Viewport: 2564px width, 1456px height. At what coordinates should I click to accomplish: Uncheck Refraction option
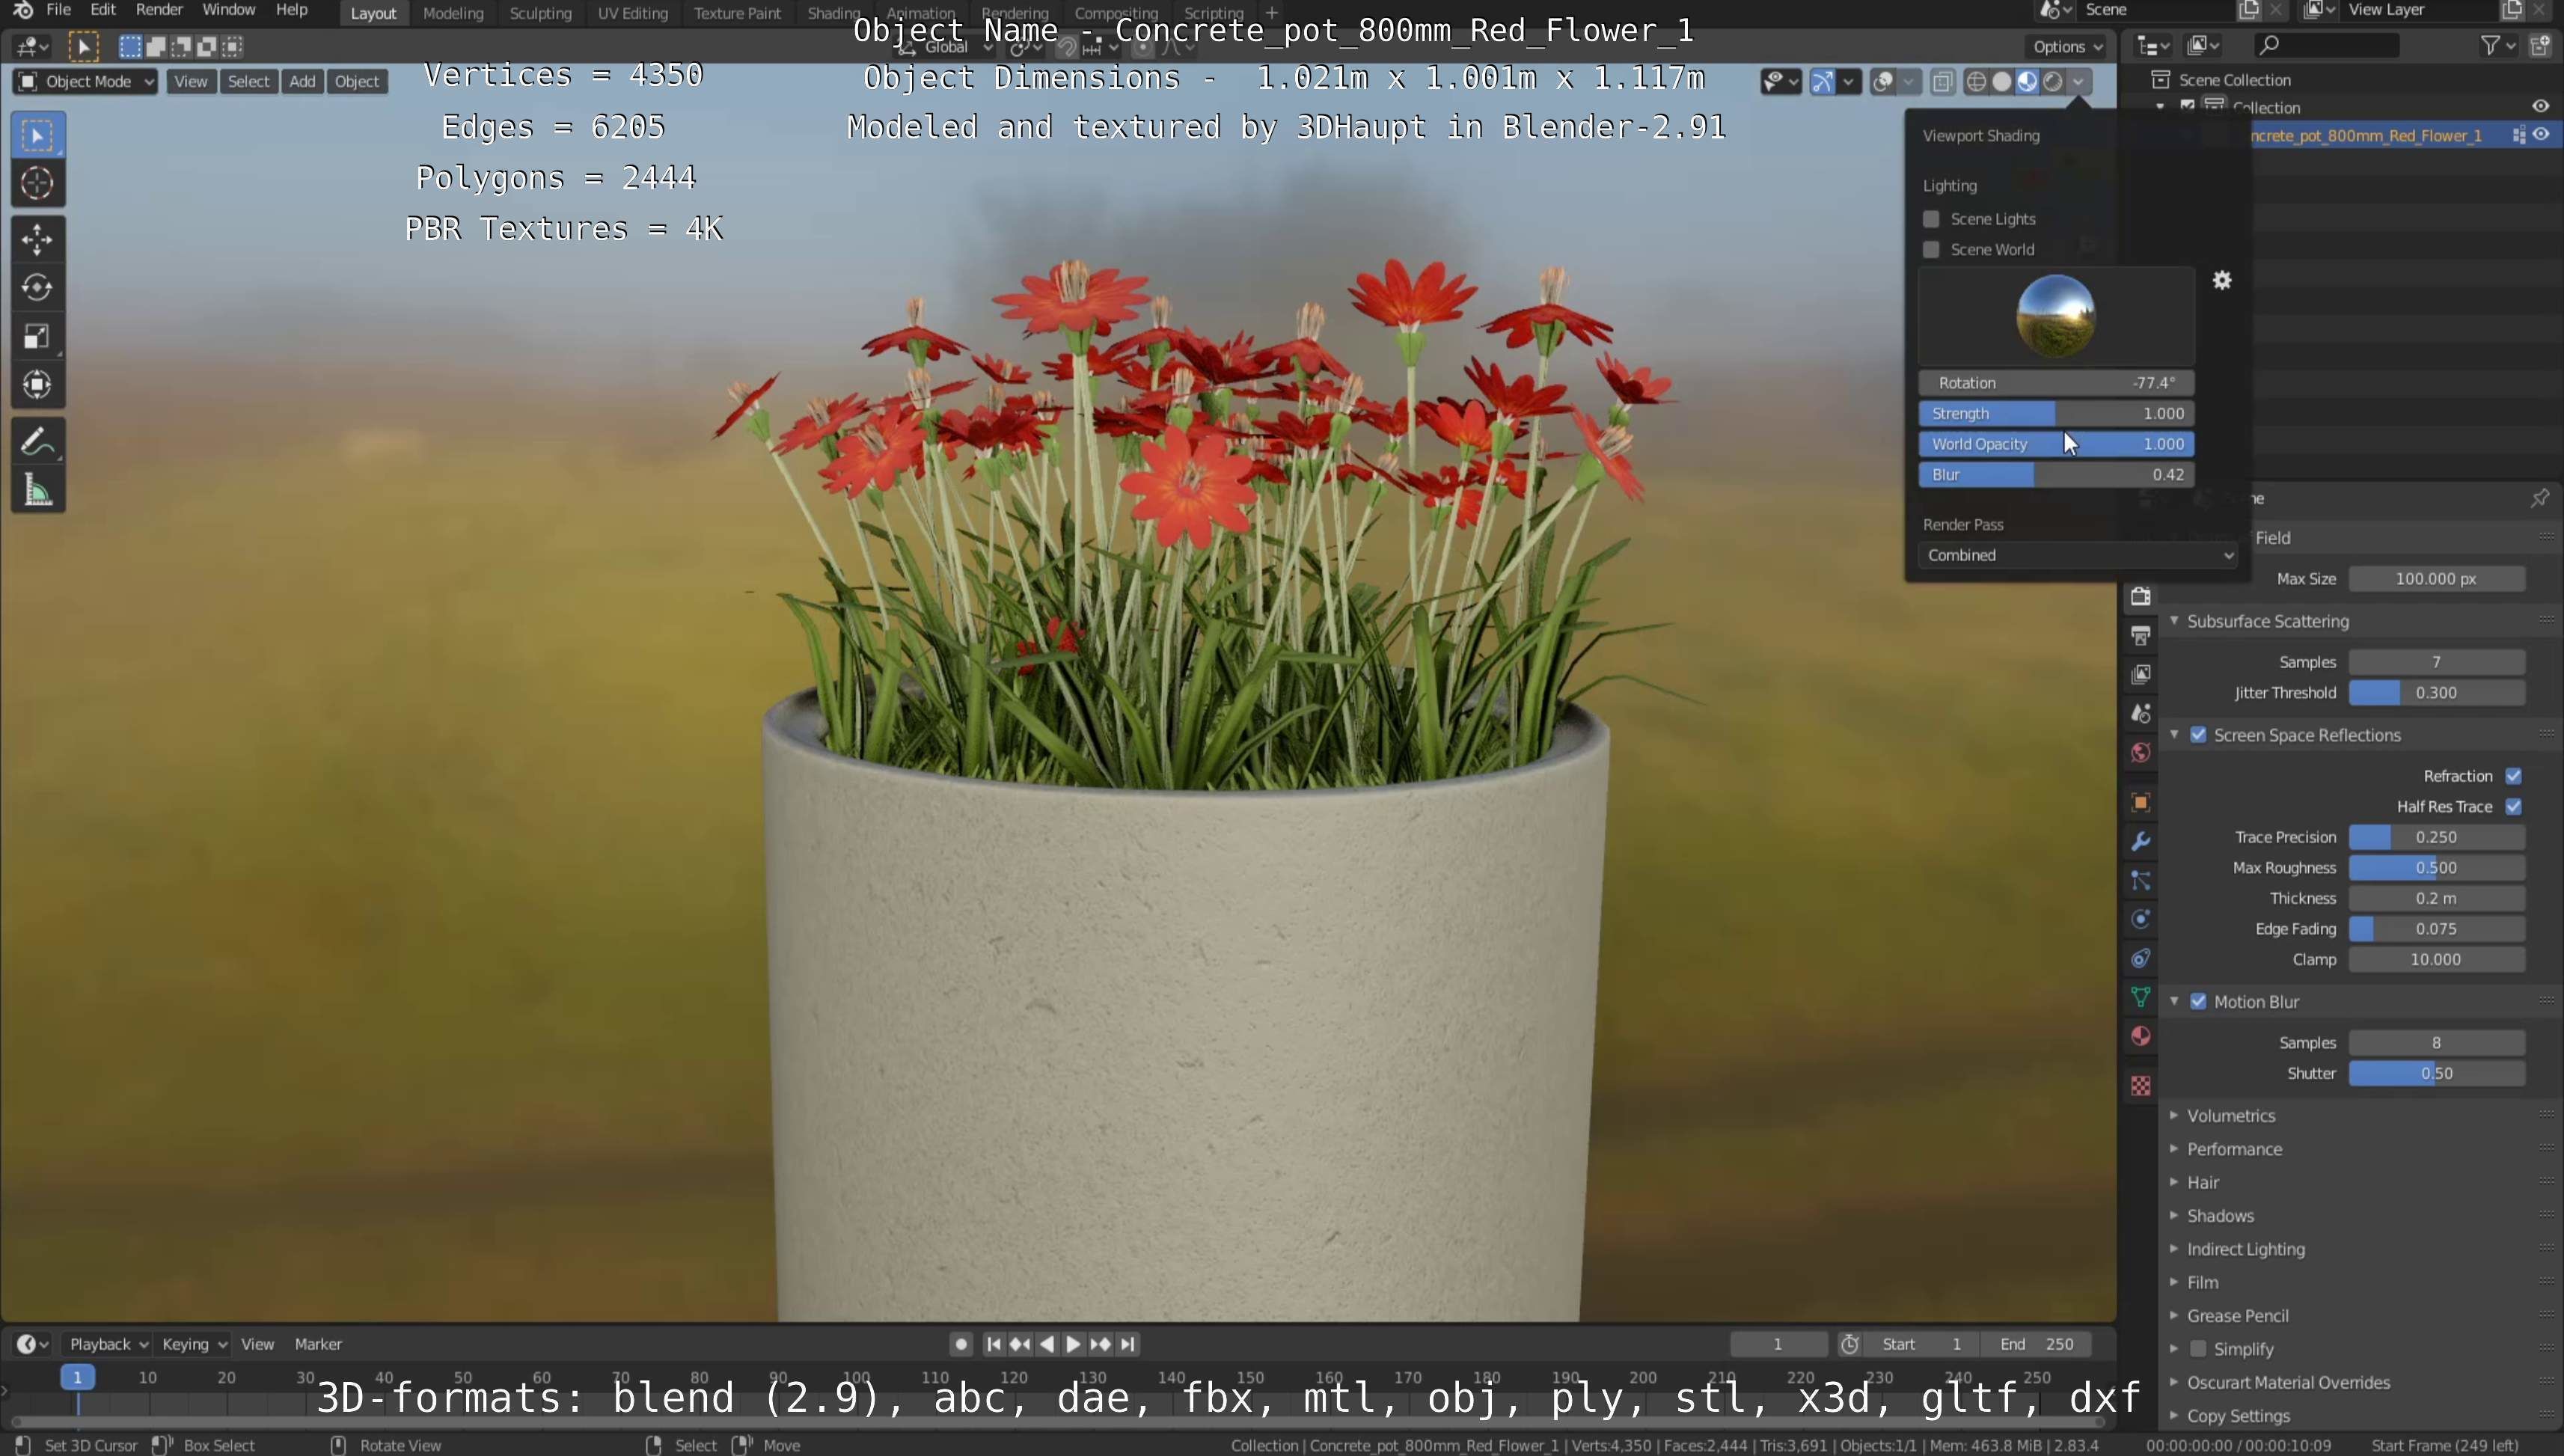click(x=2513, y=776)
